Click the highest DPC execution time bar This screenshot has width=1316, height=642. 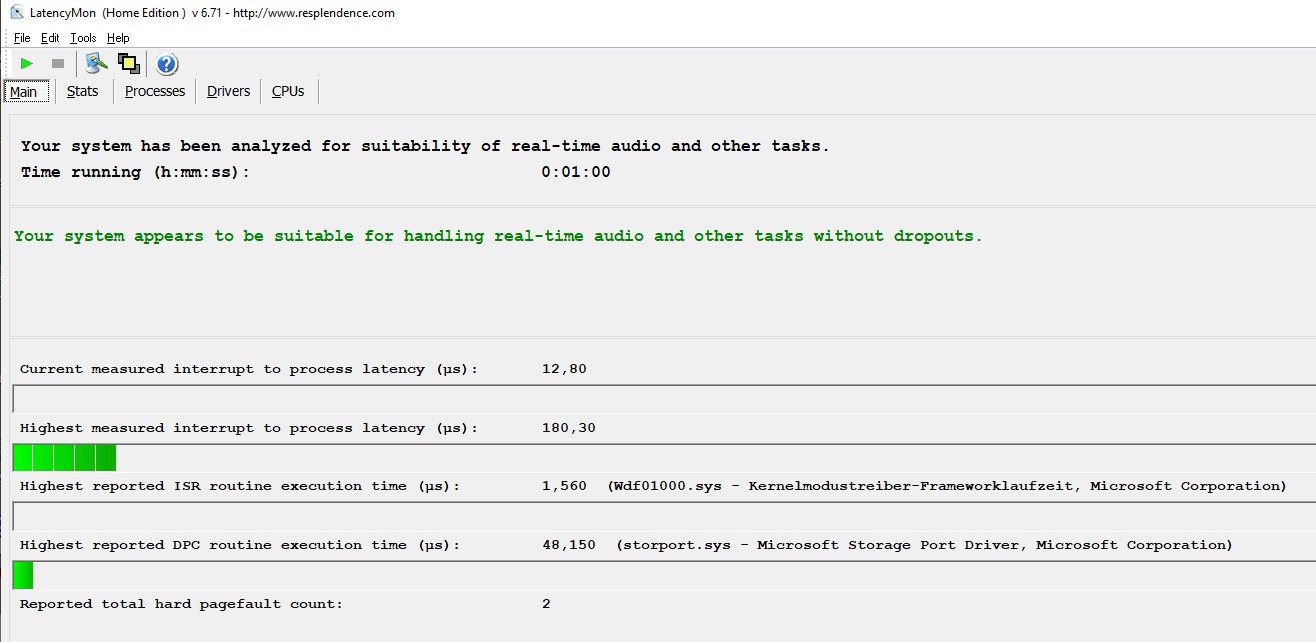pos(23,575)
